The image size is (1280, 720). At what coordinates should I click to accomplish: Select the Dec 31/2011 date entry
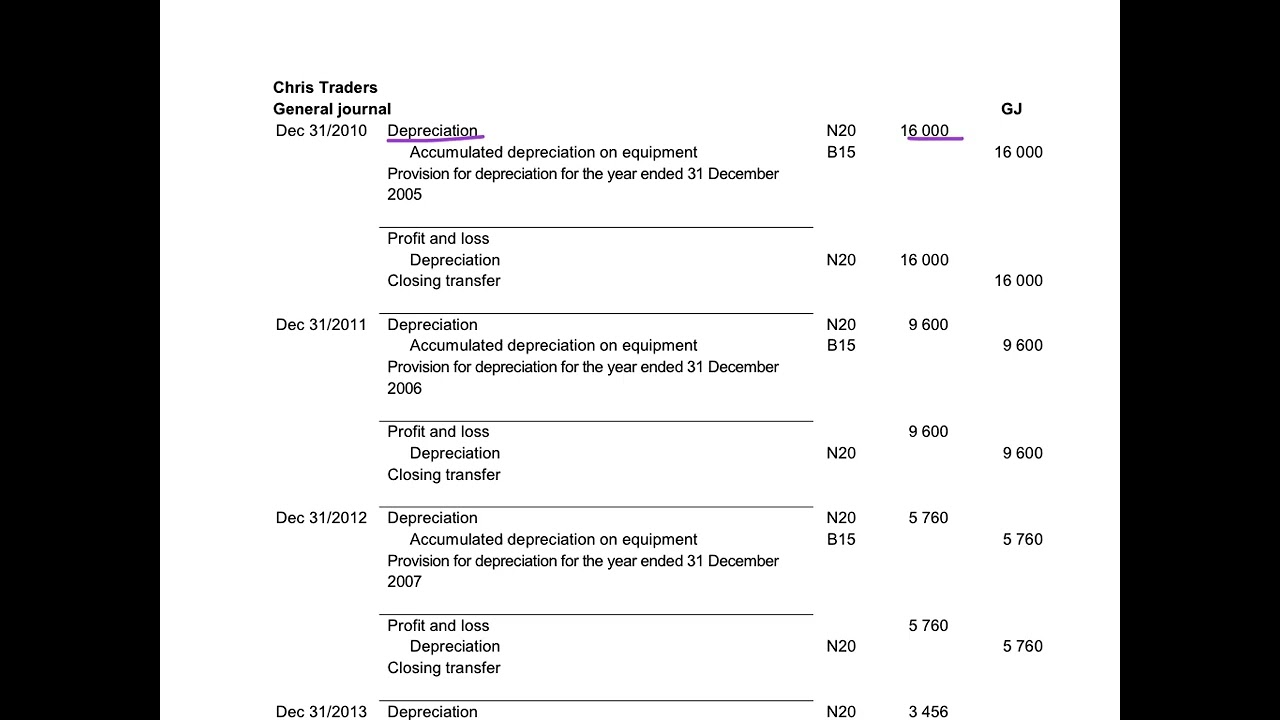(x=321, y=325)
